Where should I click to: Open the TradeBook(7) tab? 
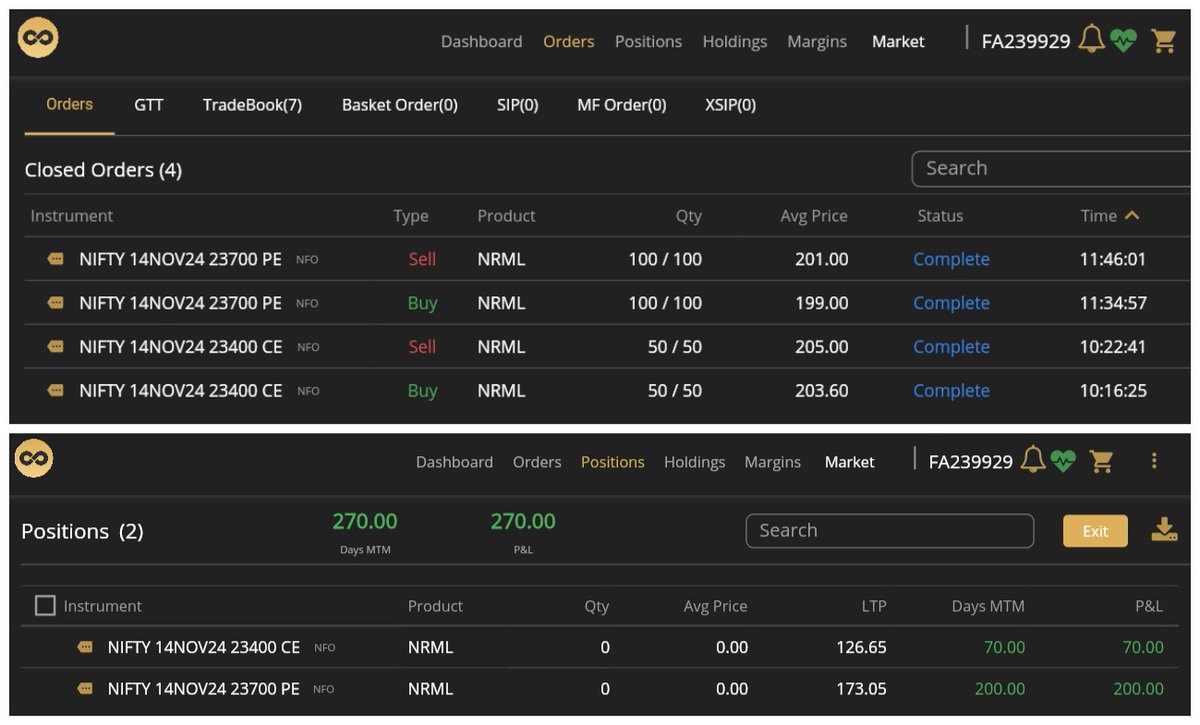pyautogui.click(x=252, y=104)
